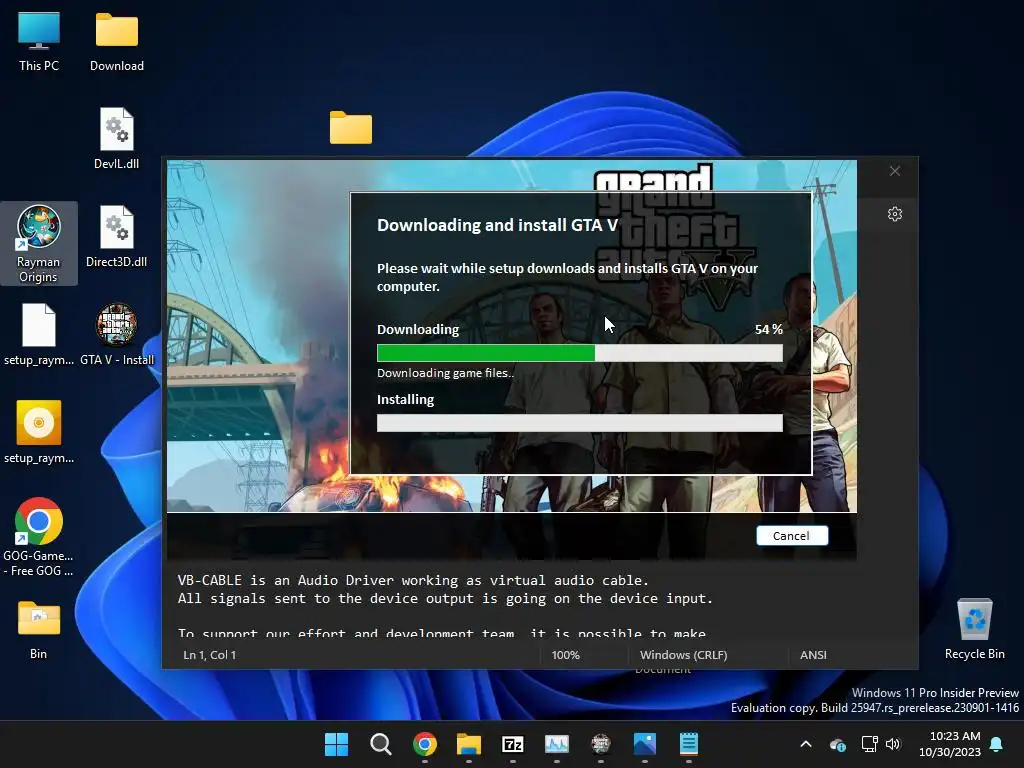Switch to Notepad in taskbar
Viewport: 1024px width, 768px height.
[689, 744]
